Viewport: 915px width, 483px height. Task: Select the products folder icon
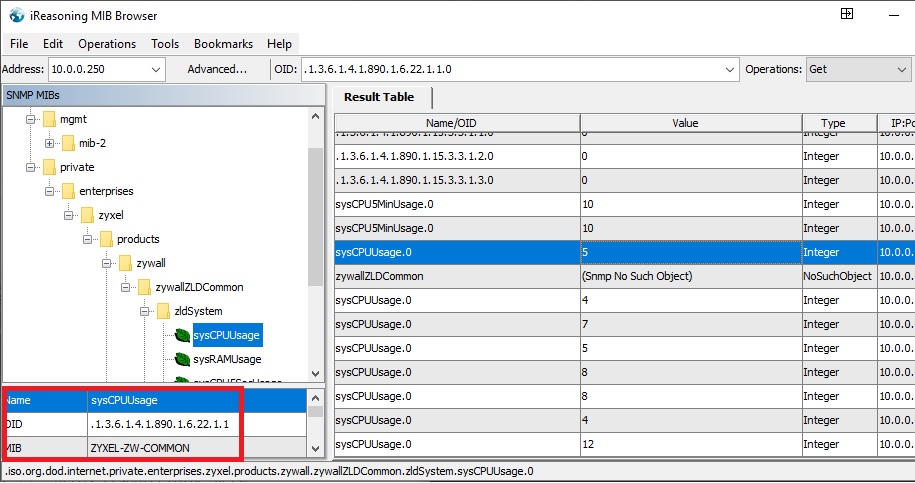[106, 239]
